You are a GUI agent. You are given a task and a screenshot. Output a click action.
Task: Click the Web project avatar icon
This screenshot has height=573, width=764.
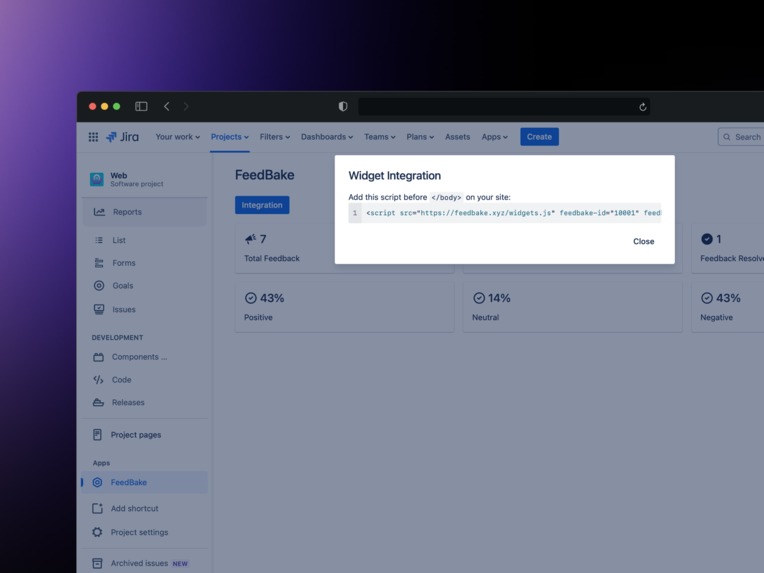96,179
